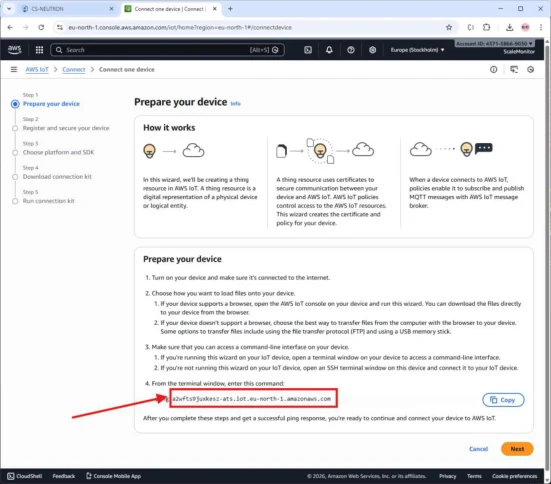Screen dimensions: 551x484
Task: Open the extensions puzzle icon
Action: (486, 27)
